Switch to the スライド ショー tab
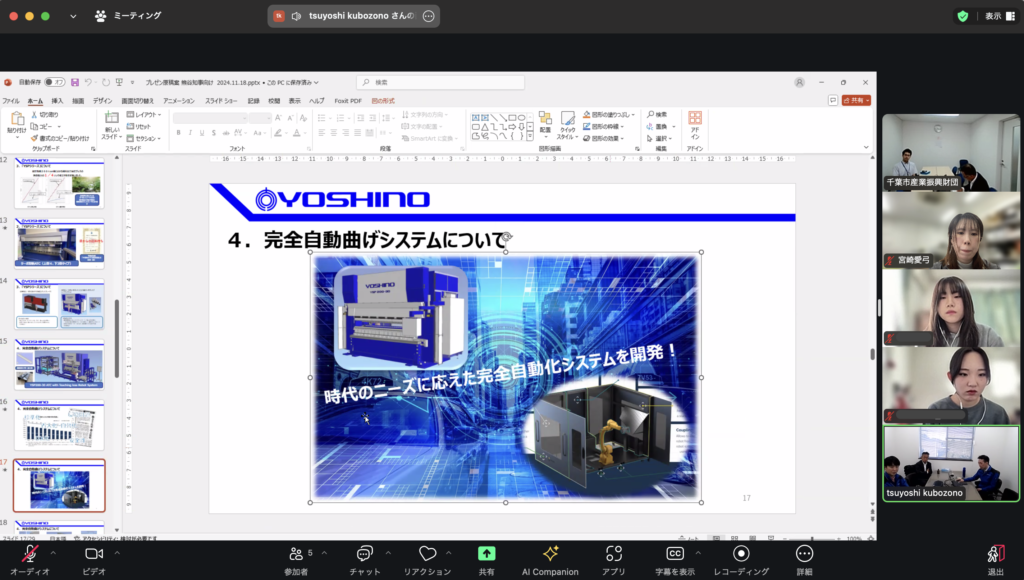The image size is (1024, 580). click(221, 101)
